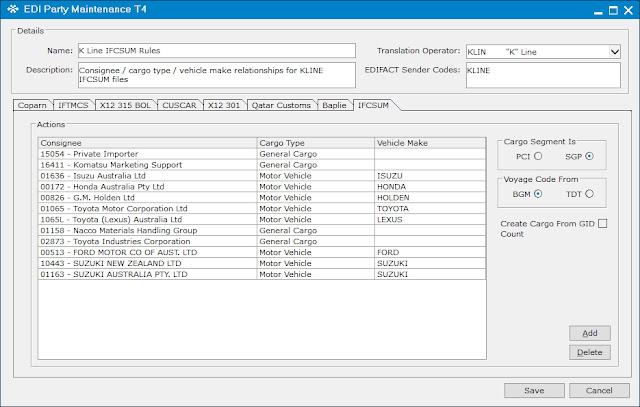Click the HOLDEN vehicle make cell
The width and height of the screenshot is (640, 407).
[x=430, y=198]
